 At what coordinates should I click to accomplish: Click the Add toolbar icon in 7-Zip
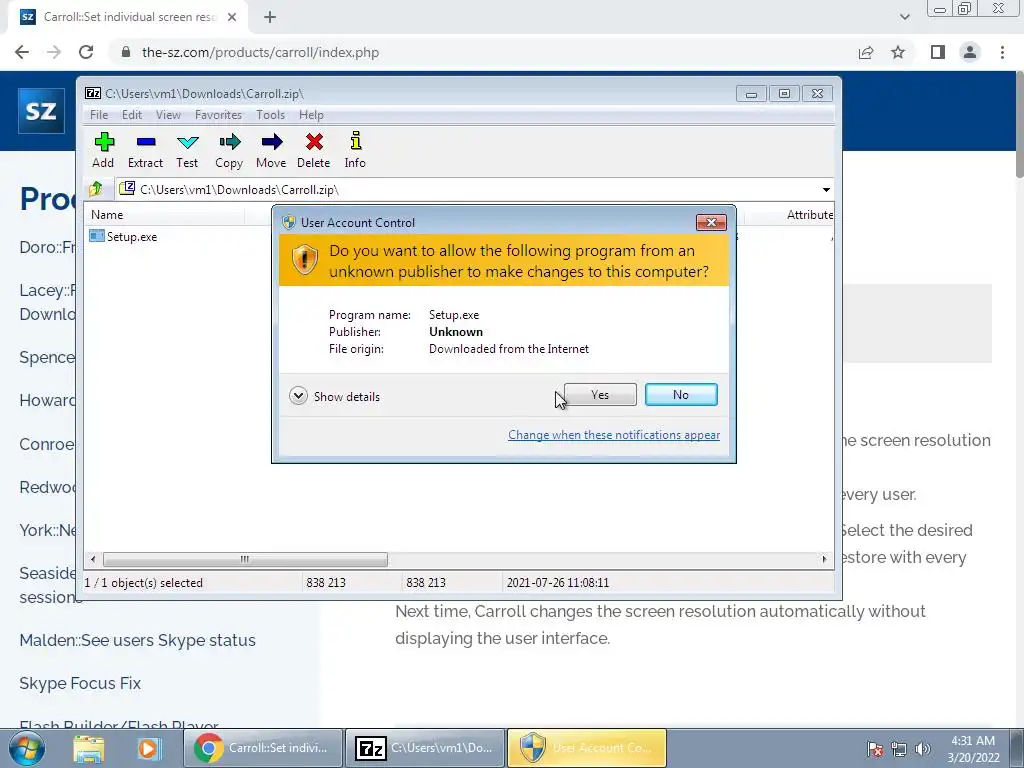point(103,150)
